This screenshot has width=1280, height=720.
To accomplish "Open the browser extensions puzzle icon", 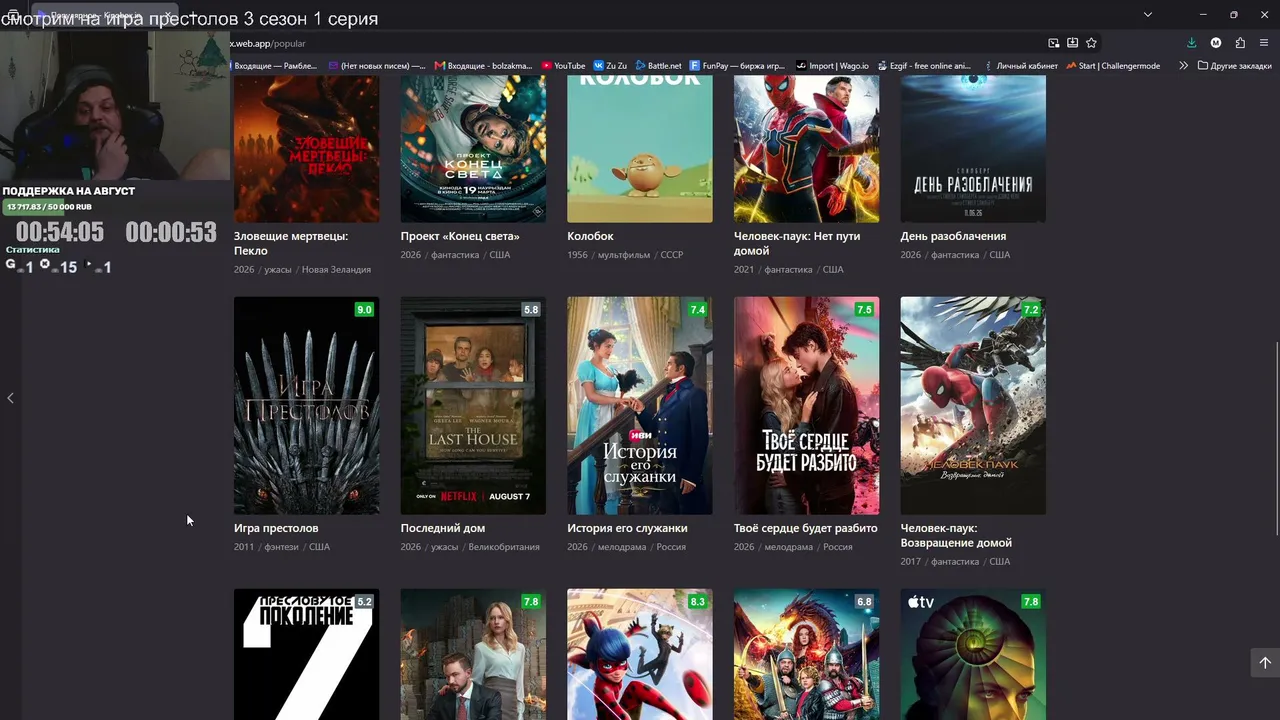I will tap(1240, 43).
